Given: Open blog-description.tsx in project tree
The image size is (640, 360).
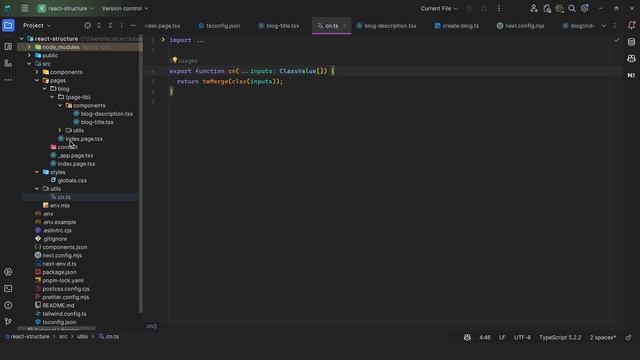Looking at the screenshot, I should click(107, 114).
